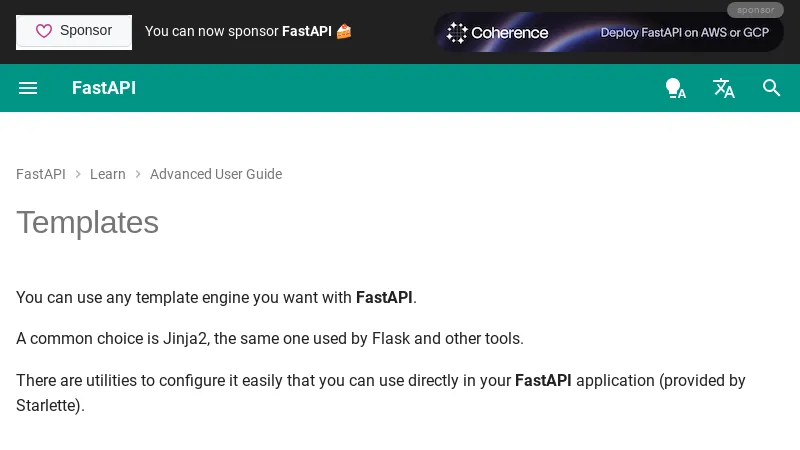800x450 pixels.
Task: Open the Learn breadcrumb
Action: (x=108, y=174)
